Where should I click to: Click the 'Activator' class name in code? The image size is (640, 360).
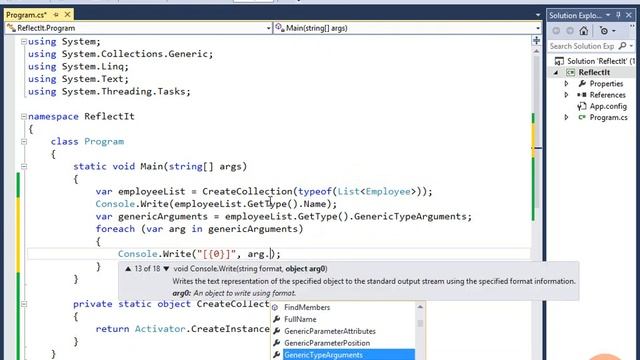[160, 329]
